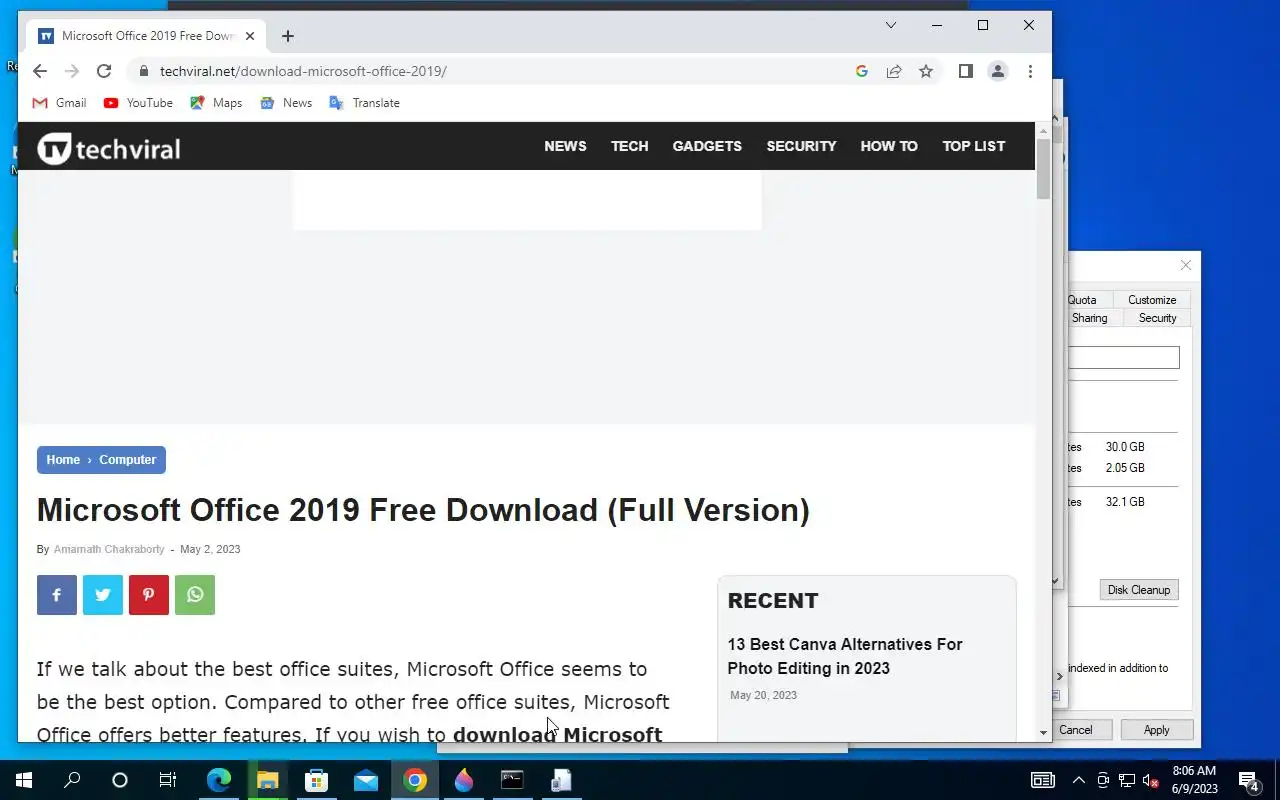Open the tab search dropdown arrow
The height and width of the screenshot is (800, 1280).
click(x=891, y=25)
